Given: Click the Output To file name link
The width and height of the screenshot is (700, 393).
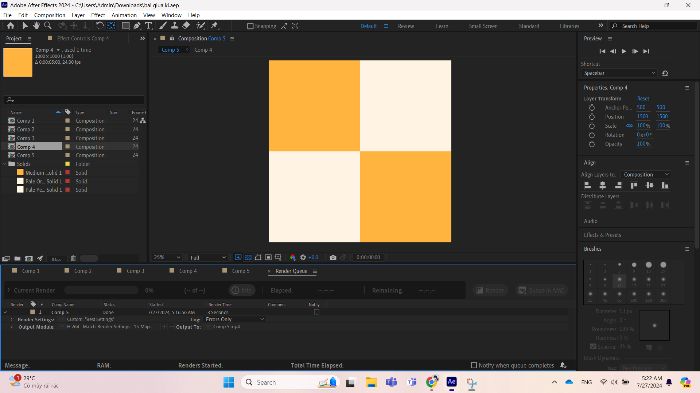Looking at the screenshot, I should [226, 327].
